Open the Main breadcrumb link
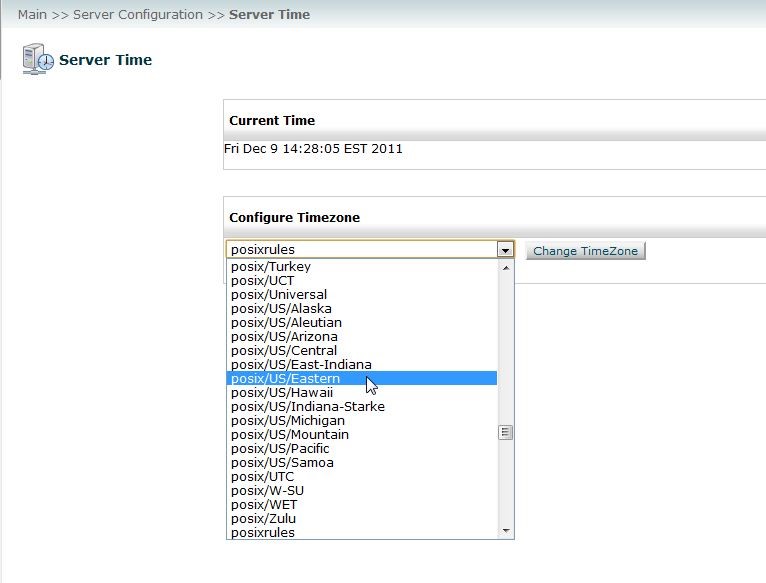 point(32,15)
